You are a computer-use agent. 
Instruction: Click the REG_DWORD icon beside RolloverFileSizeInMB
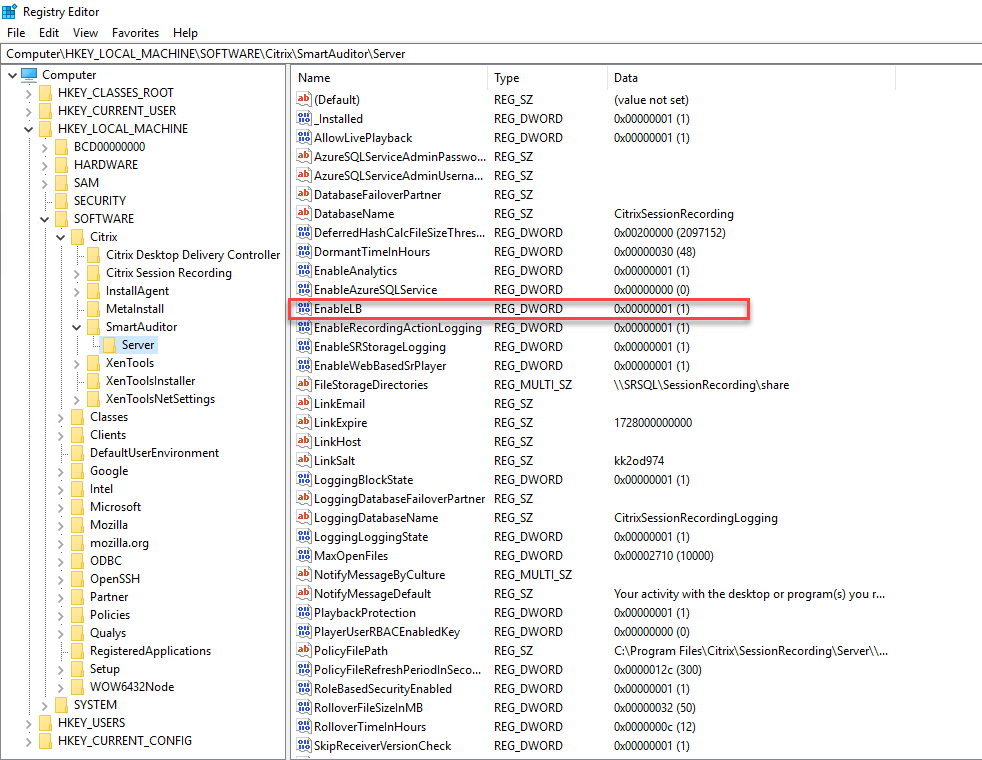coord(302,707)
